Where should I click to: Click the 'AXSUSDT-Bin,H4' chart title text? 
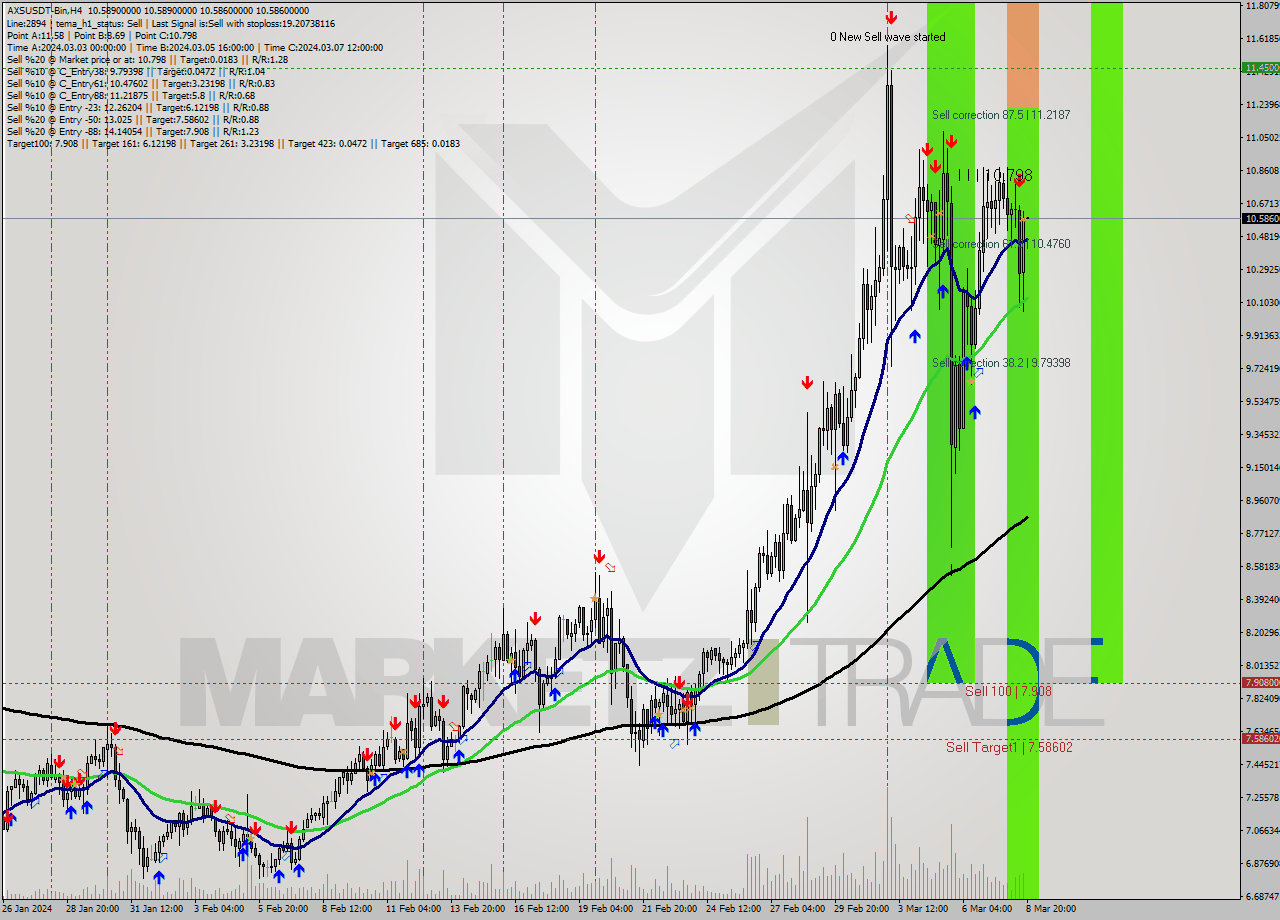(43, 11)
